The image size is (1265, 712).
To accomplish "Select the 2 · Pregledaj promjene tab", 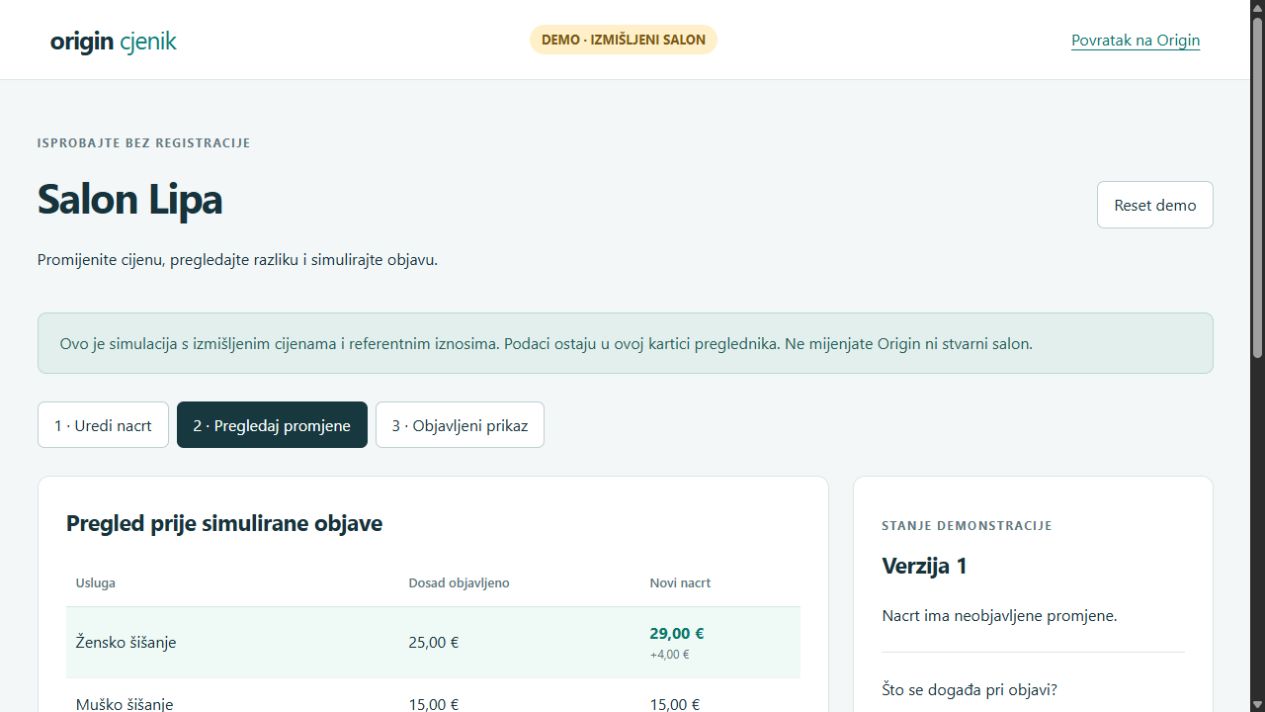I will (x=272, y=425).
